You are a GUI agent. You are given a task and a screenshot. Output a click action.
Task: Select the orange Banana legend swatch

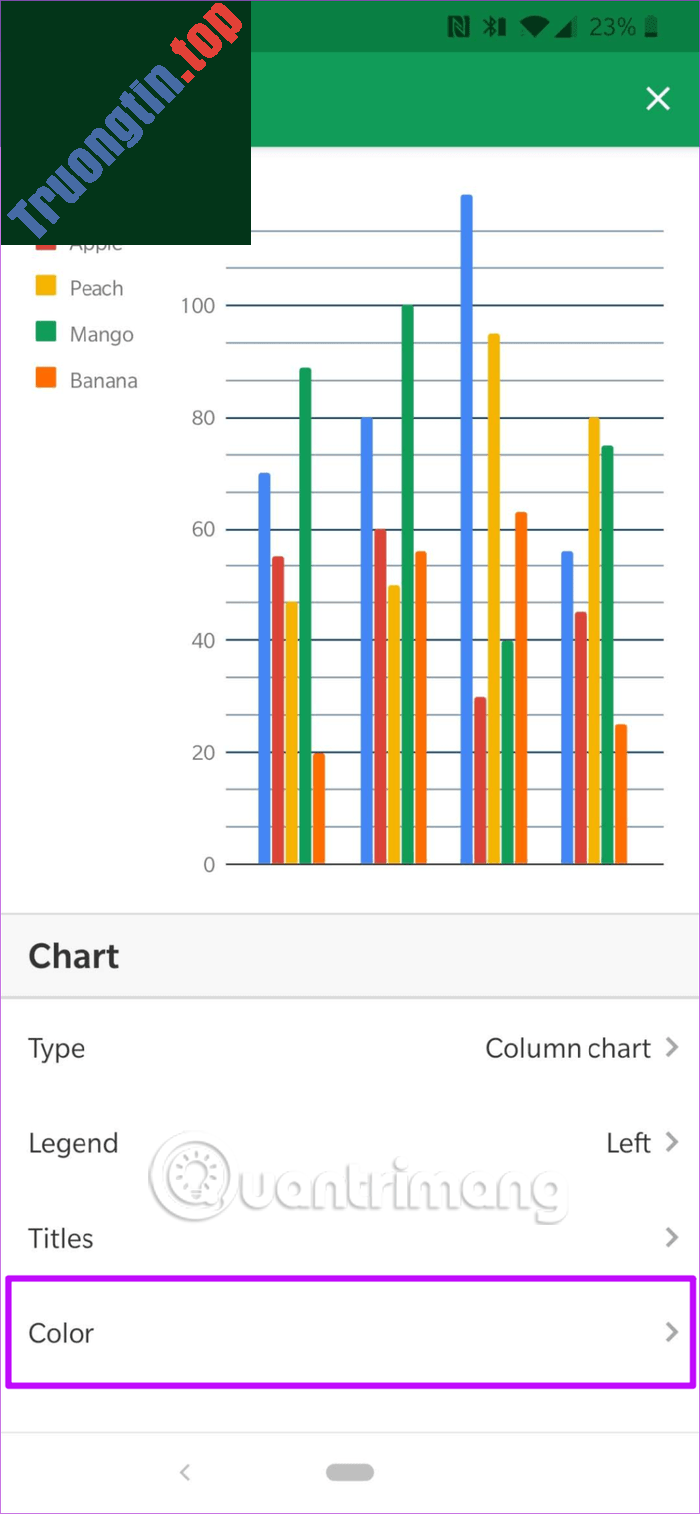(x=44, y=379)
